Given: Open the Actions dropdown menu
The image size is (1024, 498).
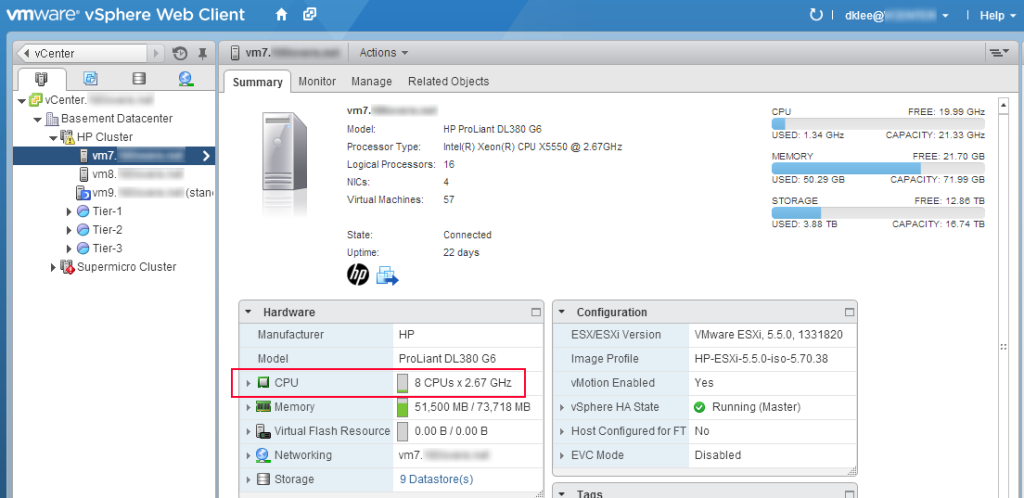Looking at the screenshot, I should click(x=384, y=53).
